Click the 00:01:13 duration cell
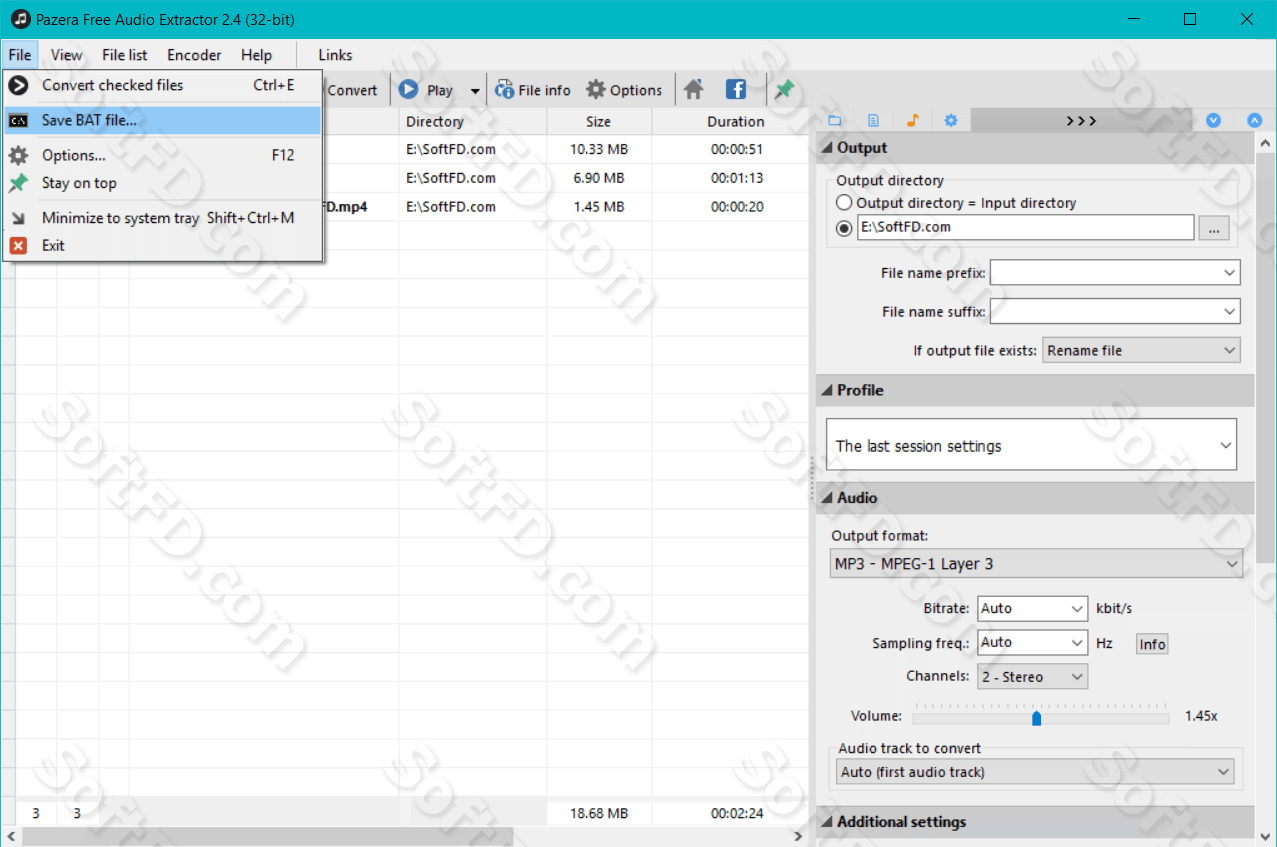 point(737,178)
